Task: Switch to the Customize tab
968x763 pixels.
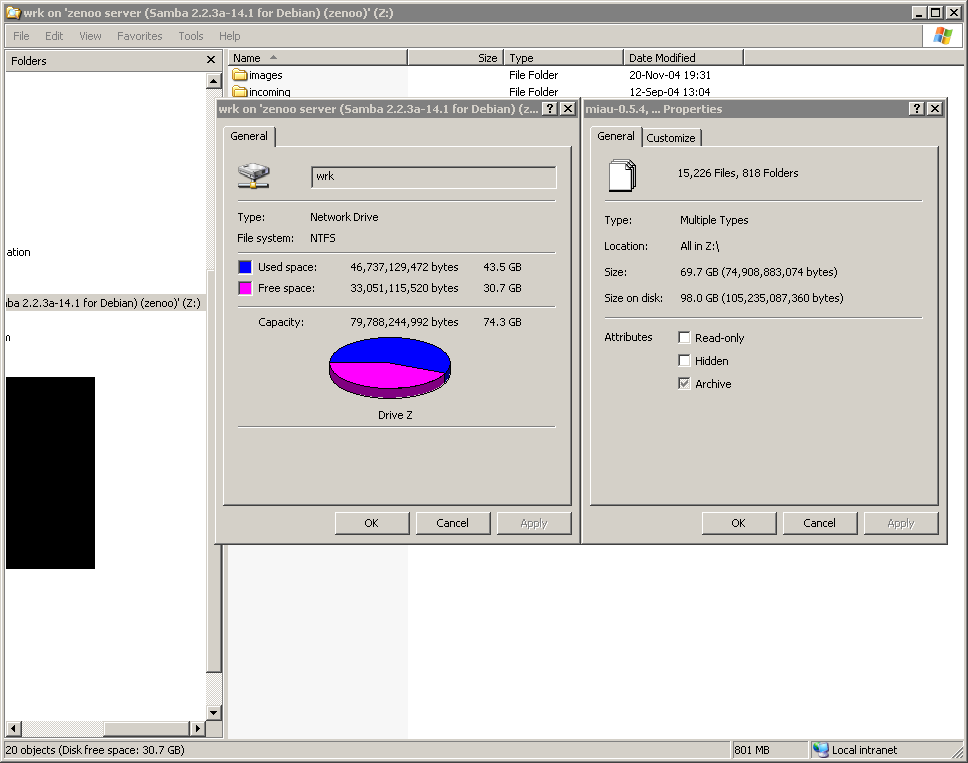Action: coord(670,138)
